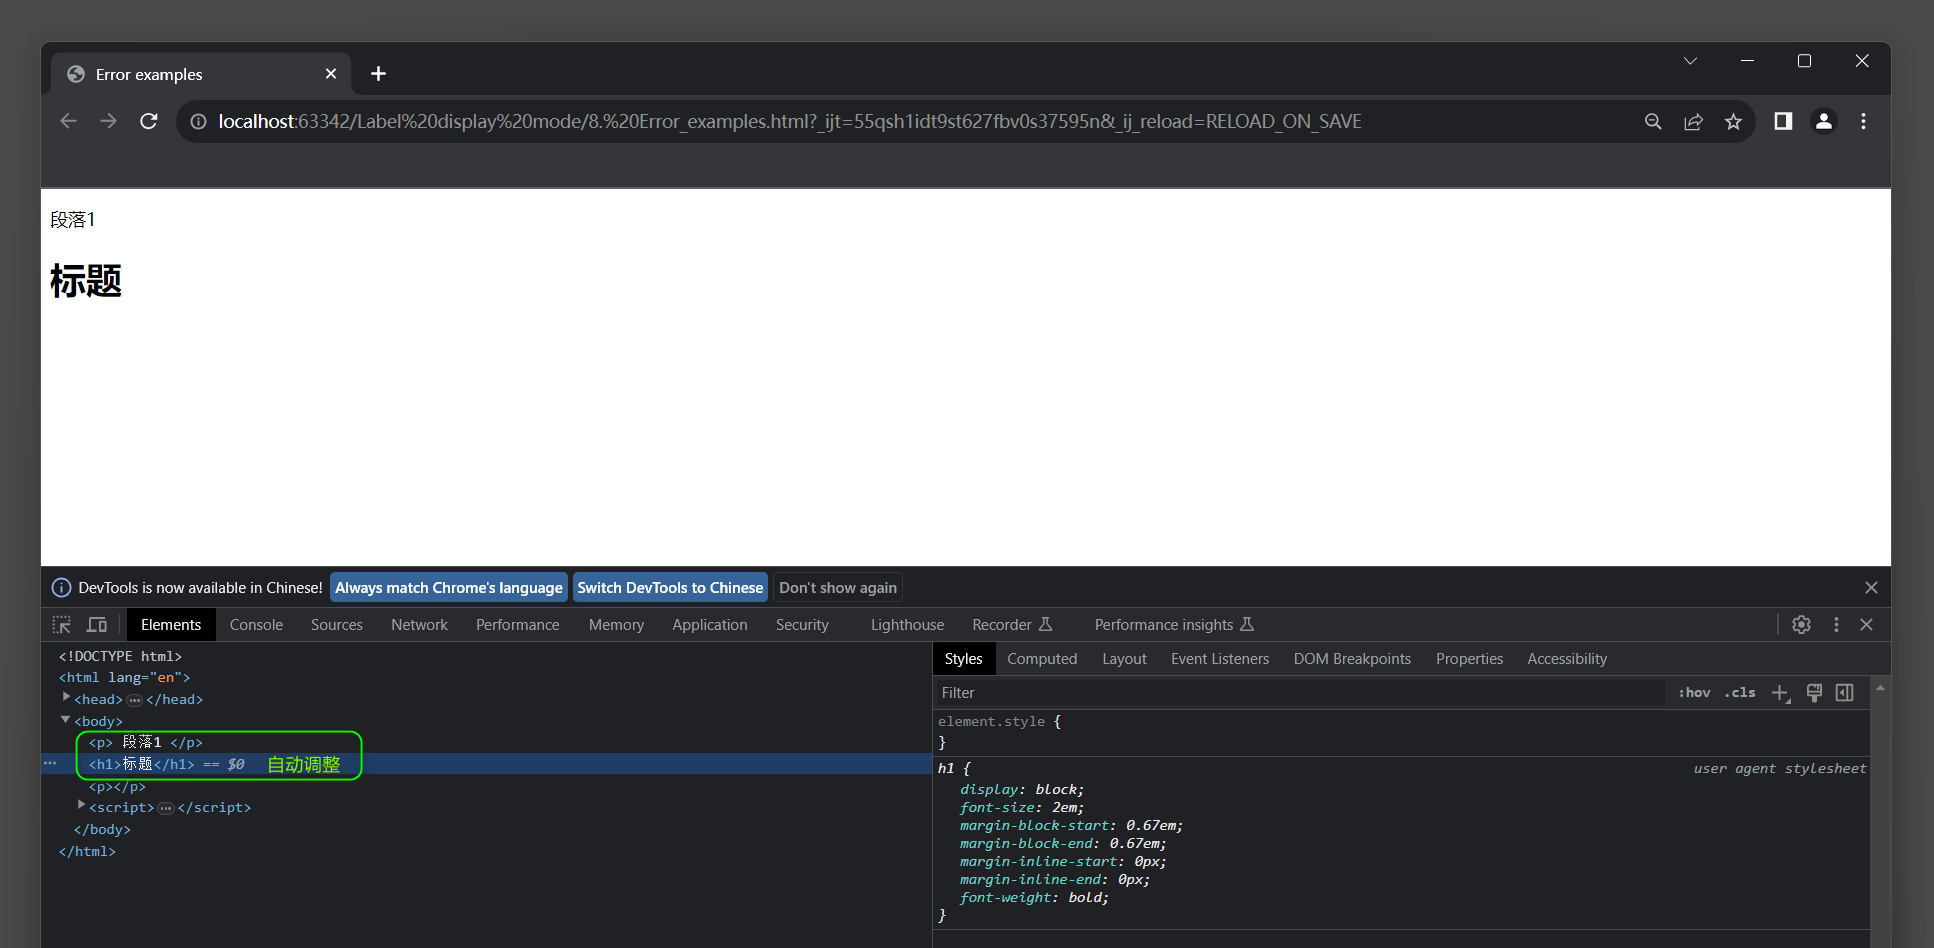Image resolution: width=1934 pixels, height=948 pixels.
Task: Switch to Security panel
Action: 802,625
